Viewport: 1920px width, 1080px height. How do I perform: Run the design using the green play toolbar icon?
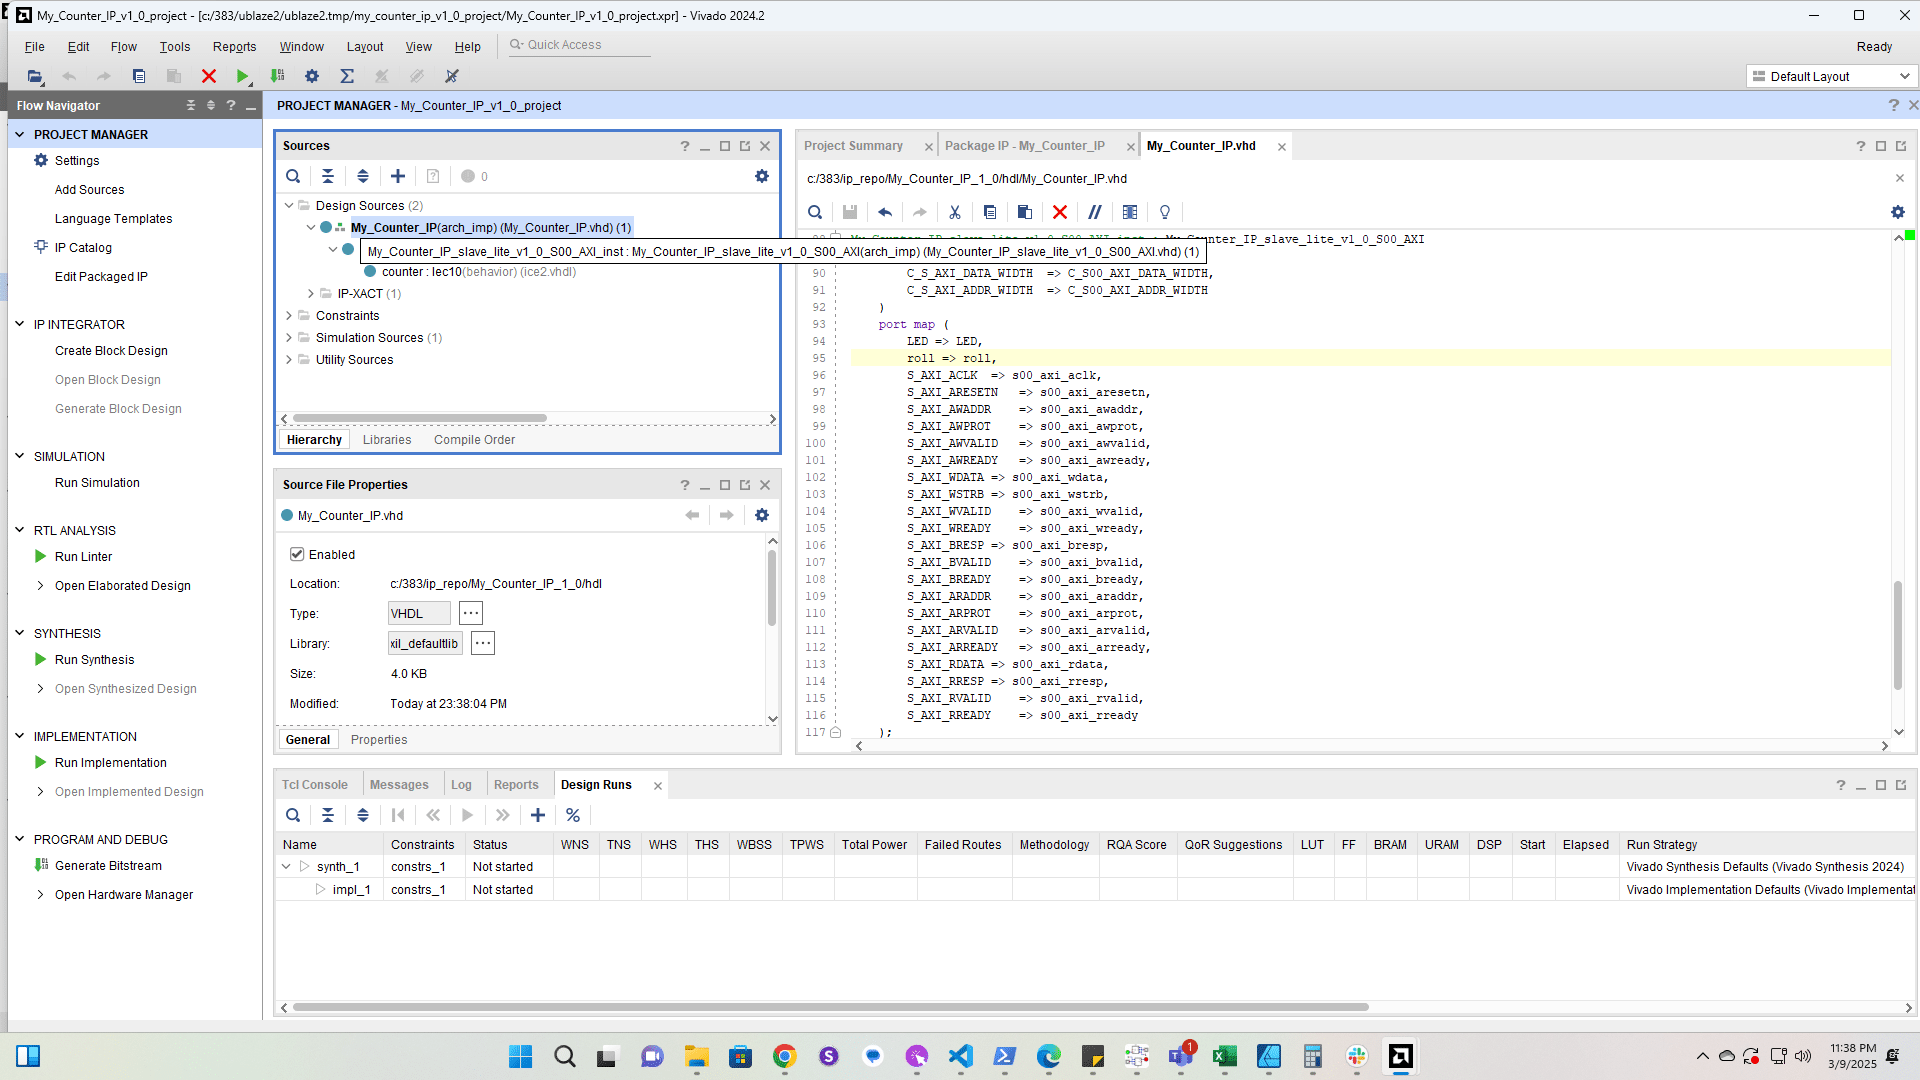click(243, 76)
